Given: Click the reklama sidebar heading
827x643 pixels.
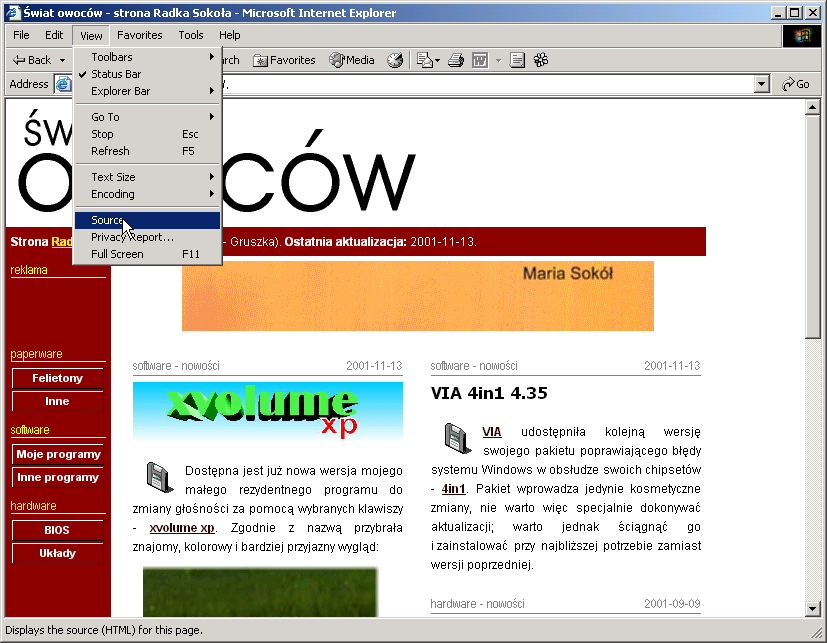Looking at the screenshot, I should tap(29, 270).
